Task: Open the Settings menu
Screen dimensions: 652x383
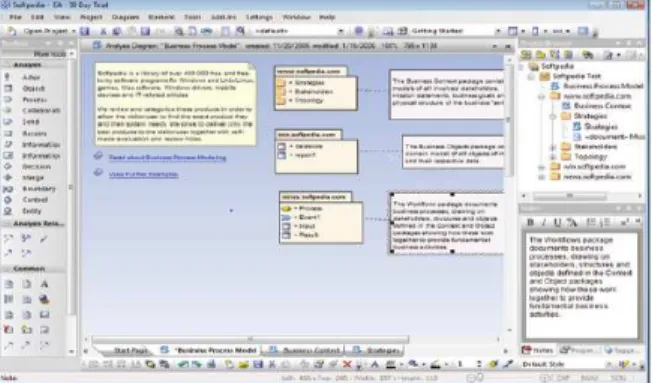Action: coord(259,17)
